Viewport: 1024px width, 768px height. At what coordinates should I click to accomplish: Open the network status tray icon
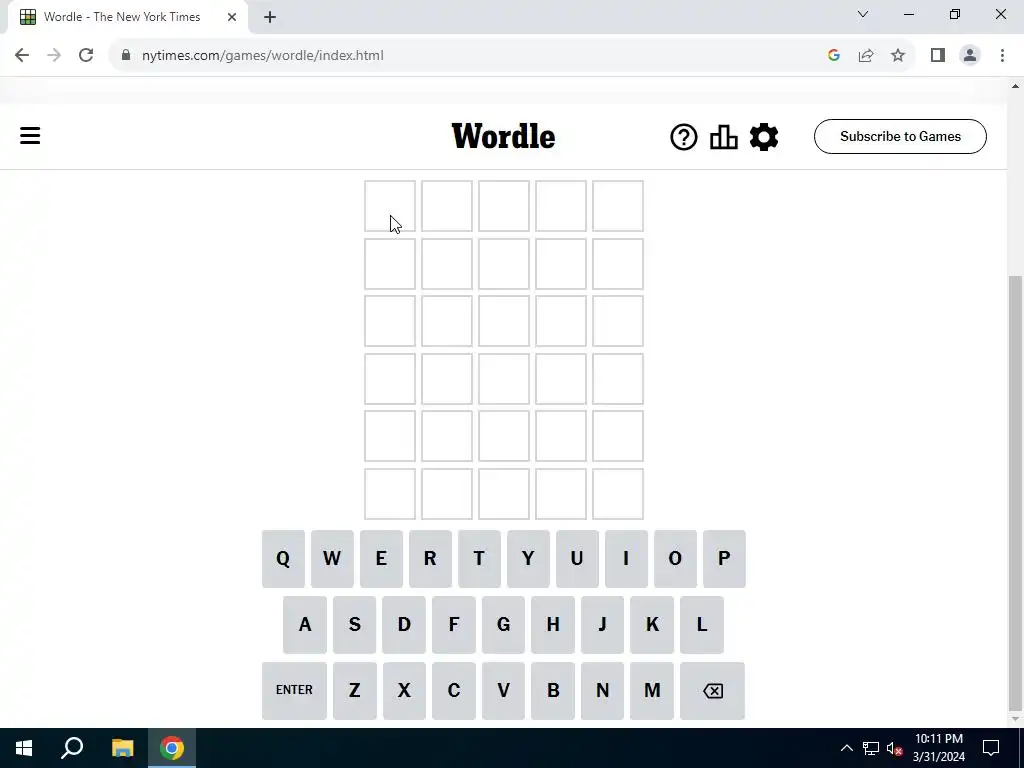coord(871,748)
